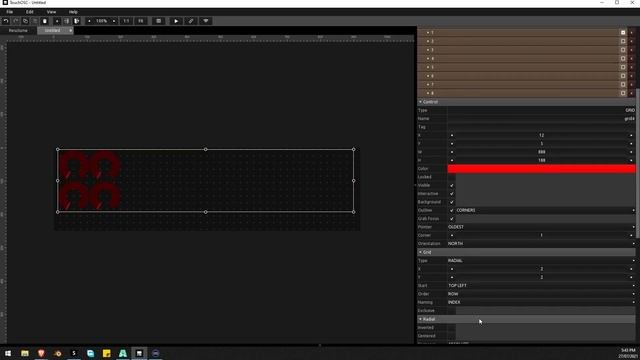Screen dimensions: 640x360
Task: Collapse the Control section header
Action: [527, 102]
